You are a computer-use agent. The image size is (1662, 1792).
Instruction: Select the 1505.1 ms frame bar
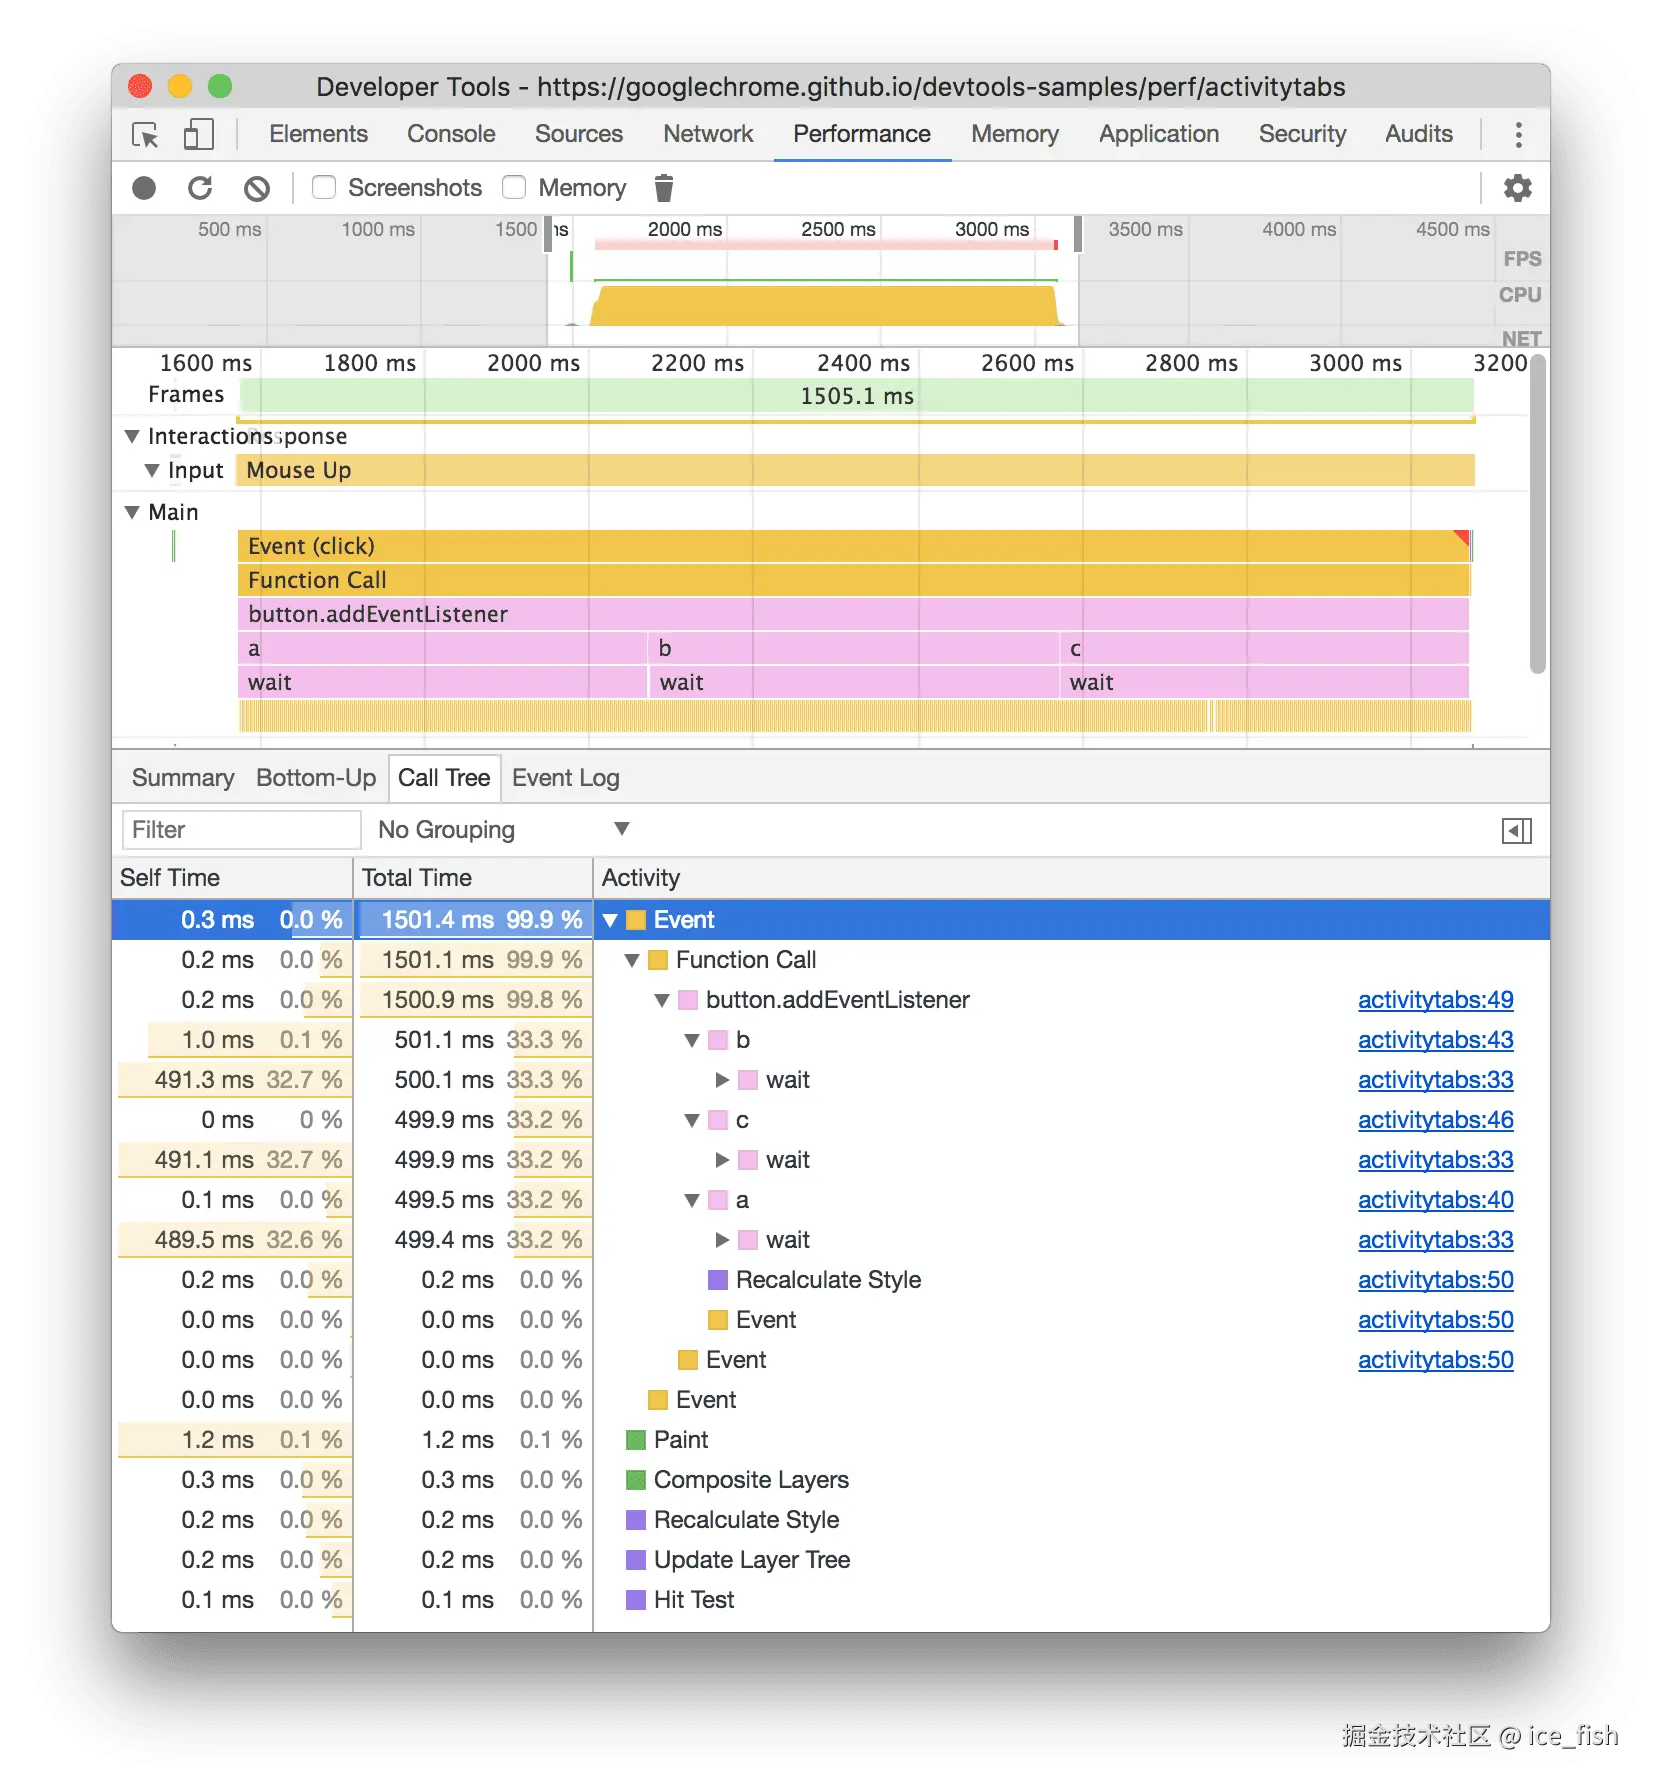pos(857,396)
